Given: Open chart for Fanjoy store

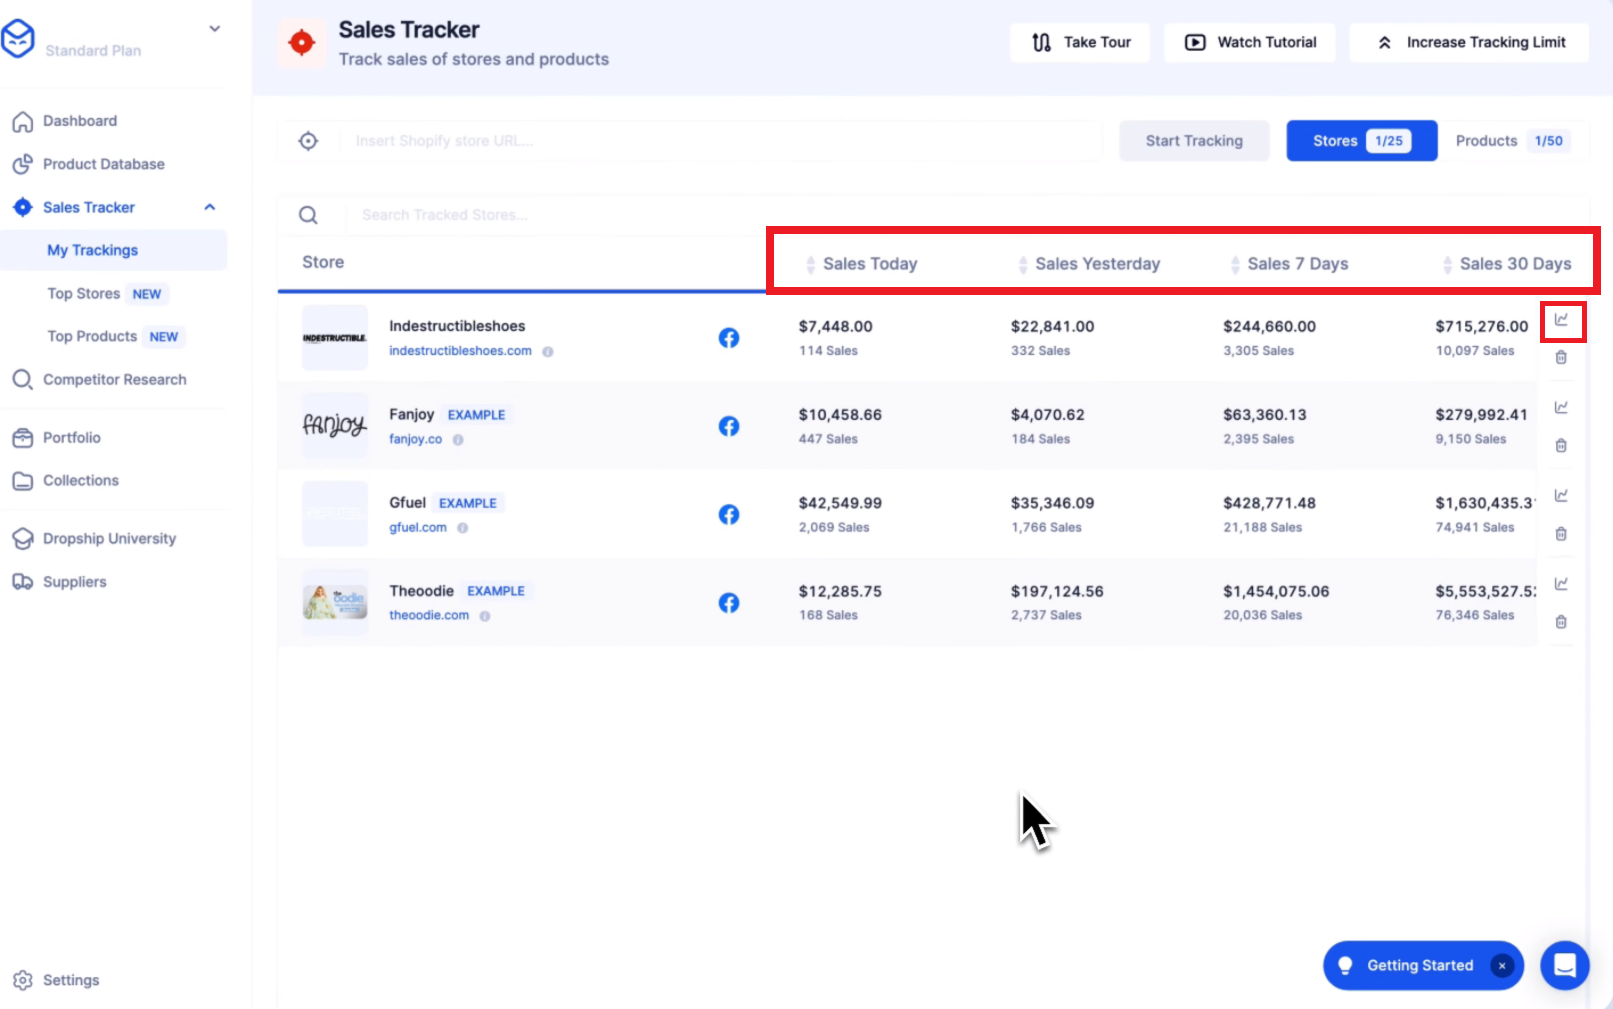Looking at the screenshot, I should [1561, 408].
